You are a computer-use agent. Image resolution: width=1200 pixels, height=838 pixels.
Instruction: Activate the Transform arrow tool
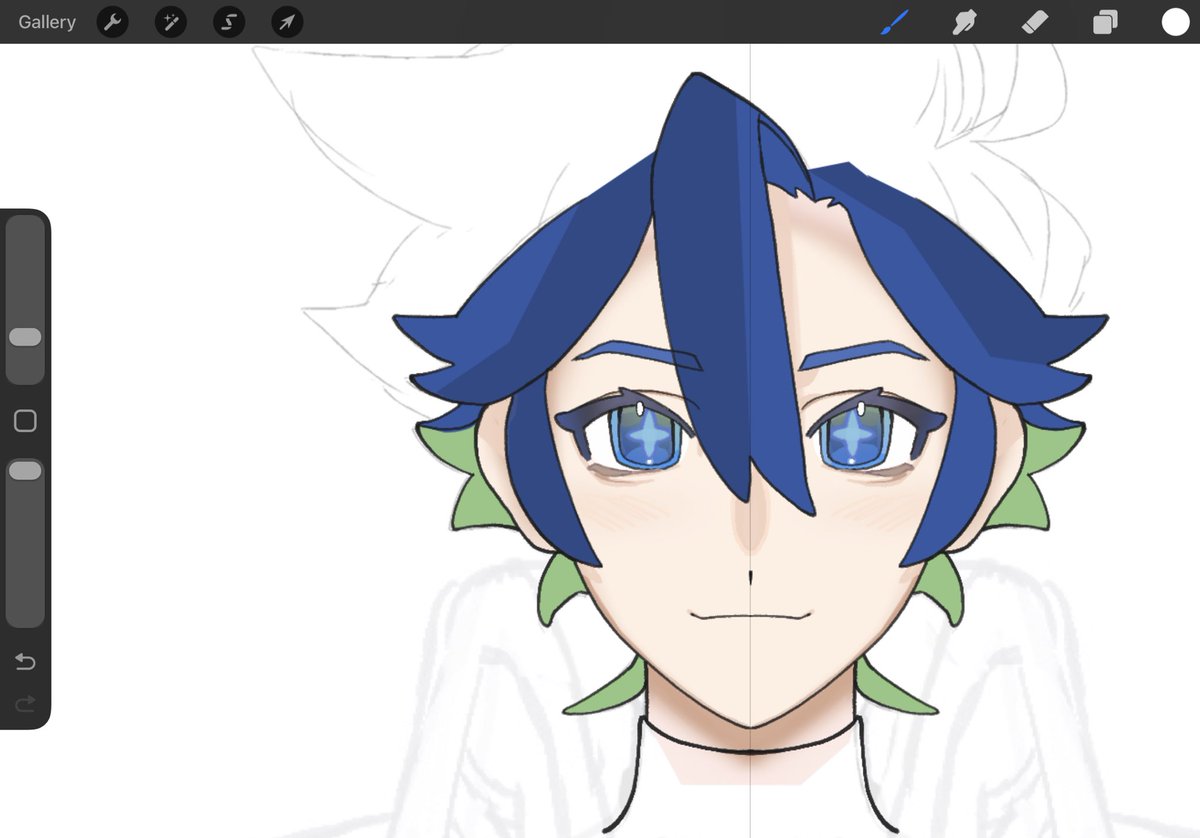pos(287,22)
